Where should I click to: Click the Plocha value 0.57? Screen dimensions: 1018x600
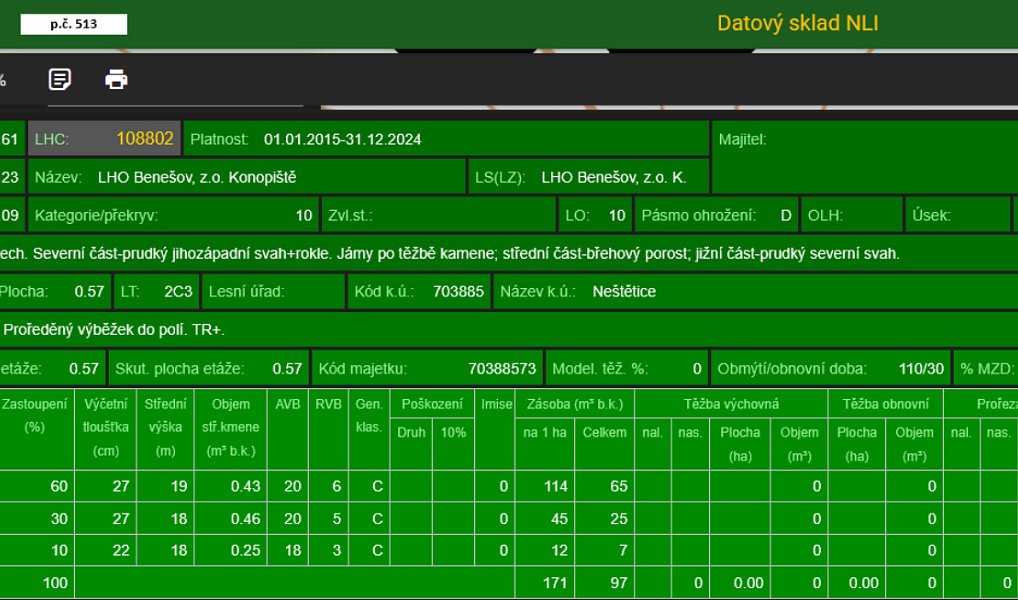coord(89,292)
